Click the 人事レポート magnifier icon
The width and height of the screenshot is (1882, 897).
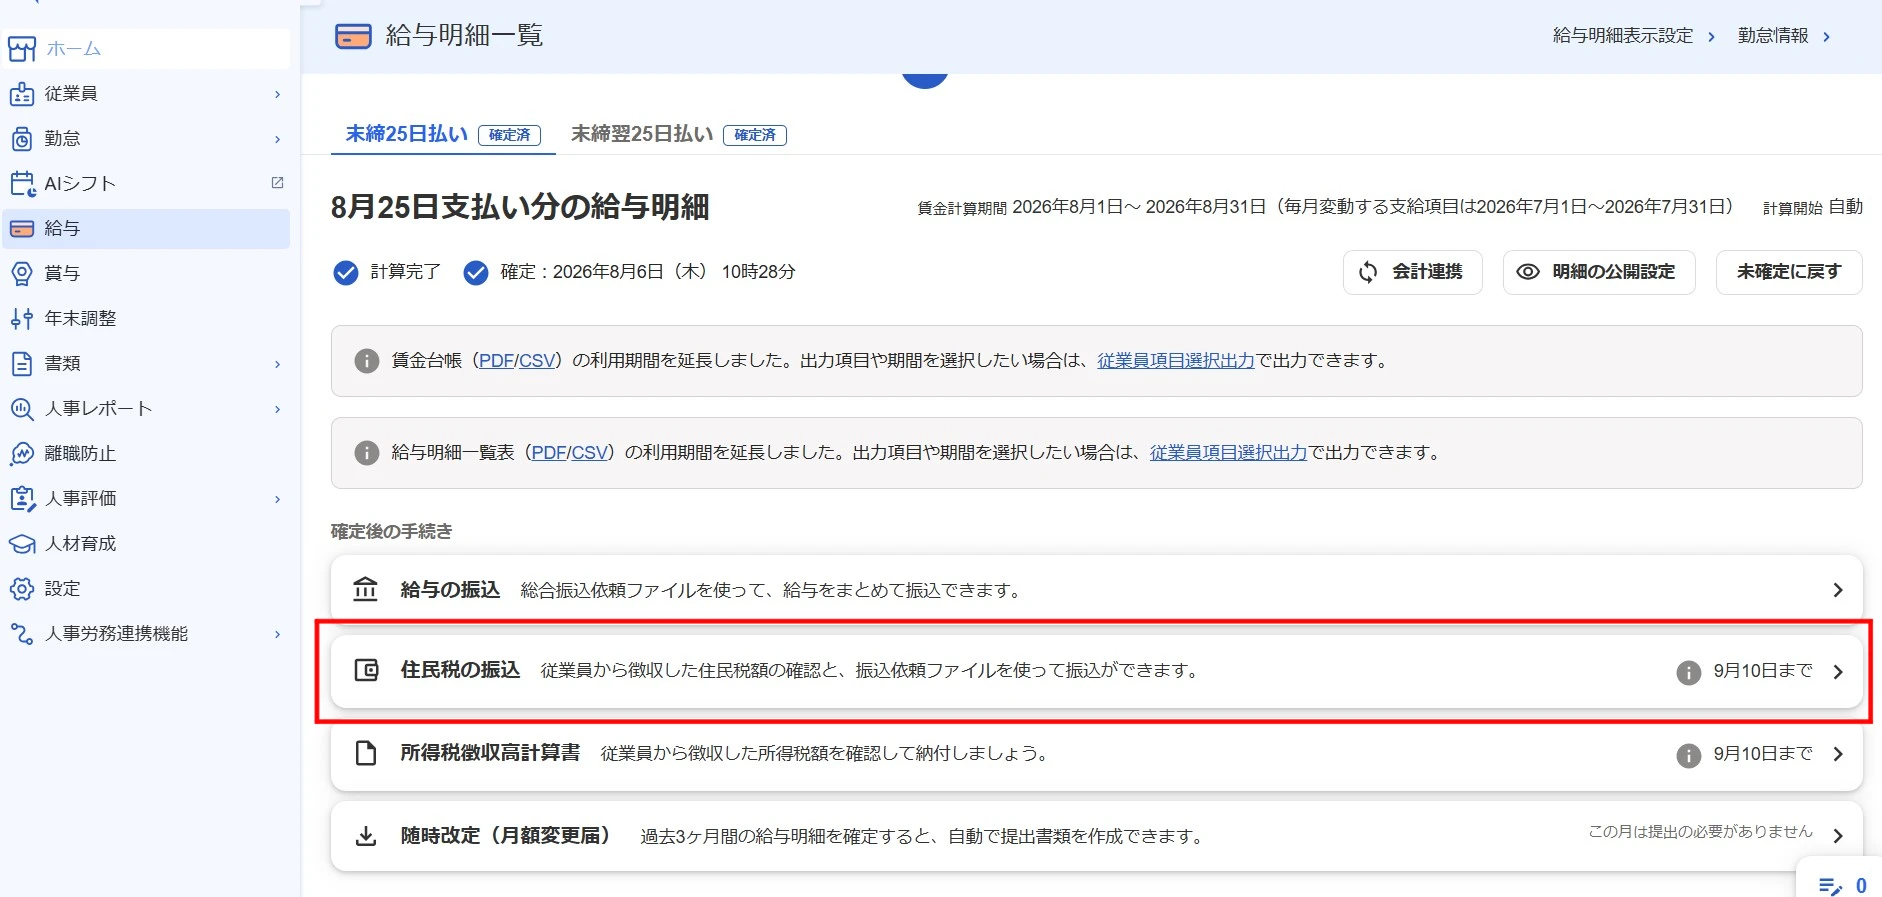[x=22, y=409]
